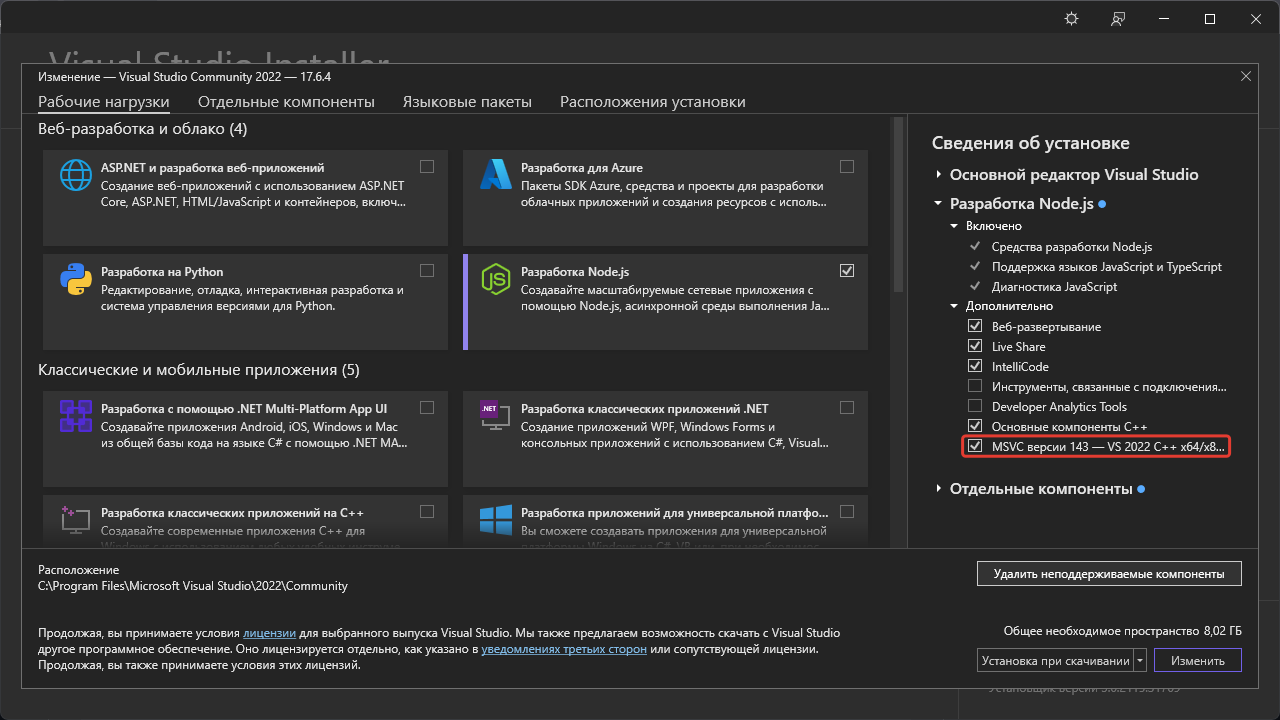
Task: Disable the IntelliCode component checkbox
Action: 975,366
